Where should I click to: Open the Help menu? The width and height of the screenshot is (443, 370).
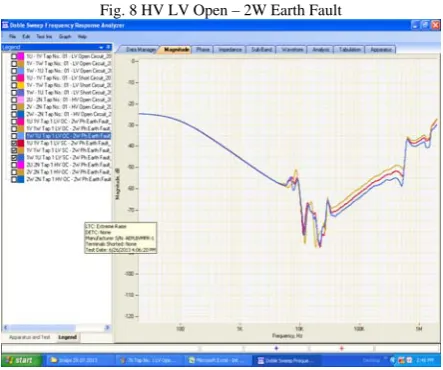82,36
